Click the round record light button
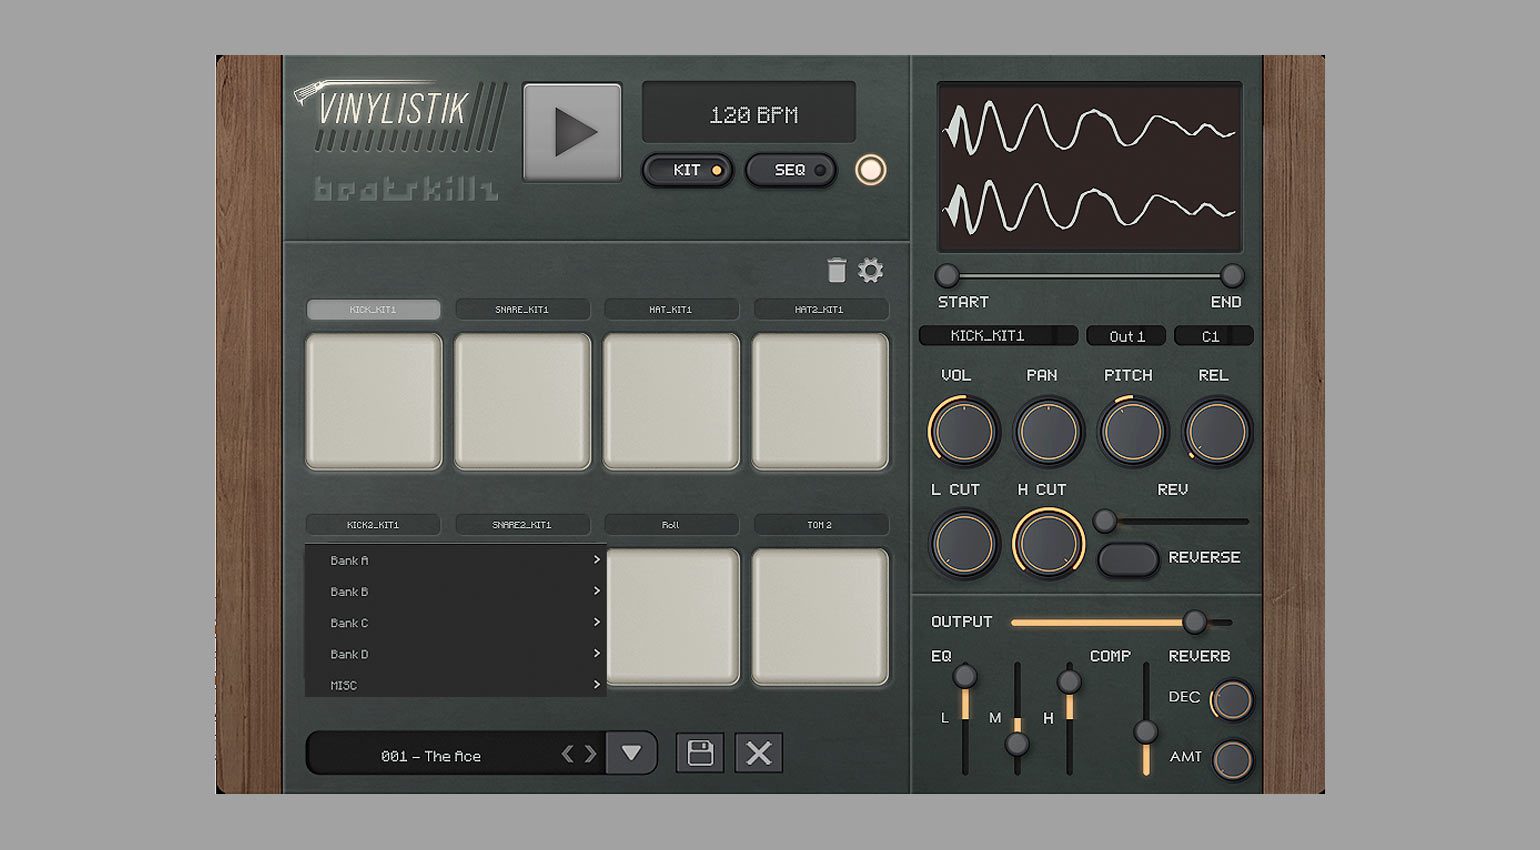This screenshot has height=850, width=1540. pyautogui.click(x=871, y=170)
